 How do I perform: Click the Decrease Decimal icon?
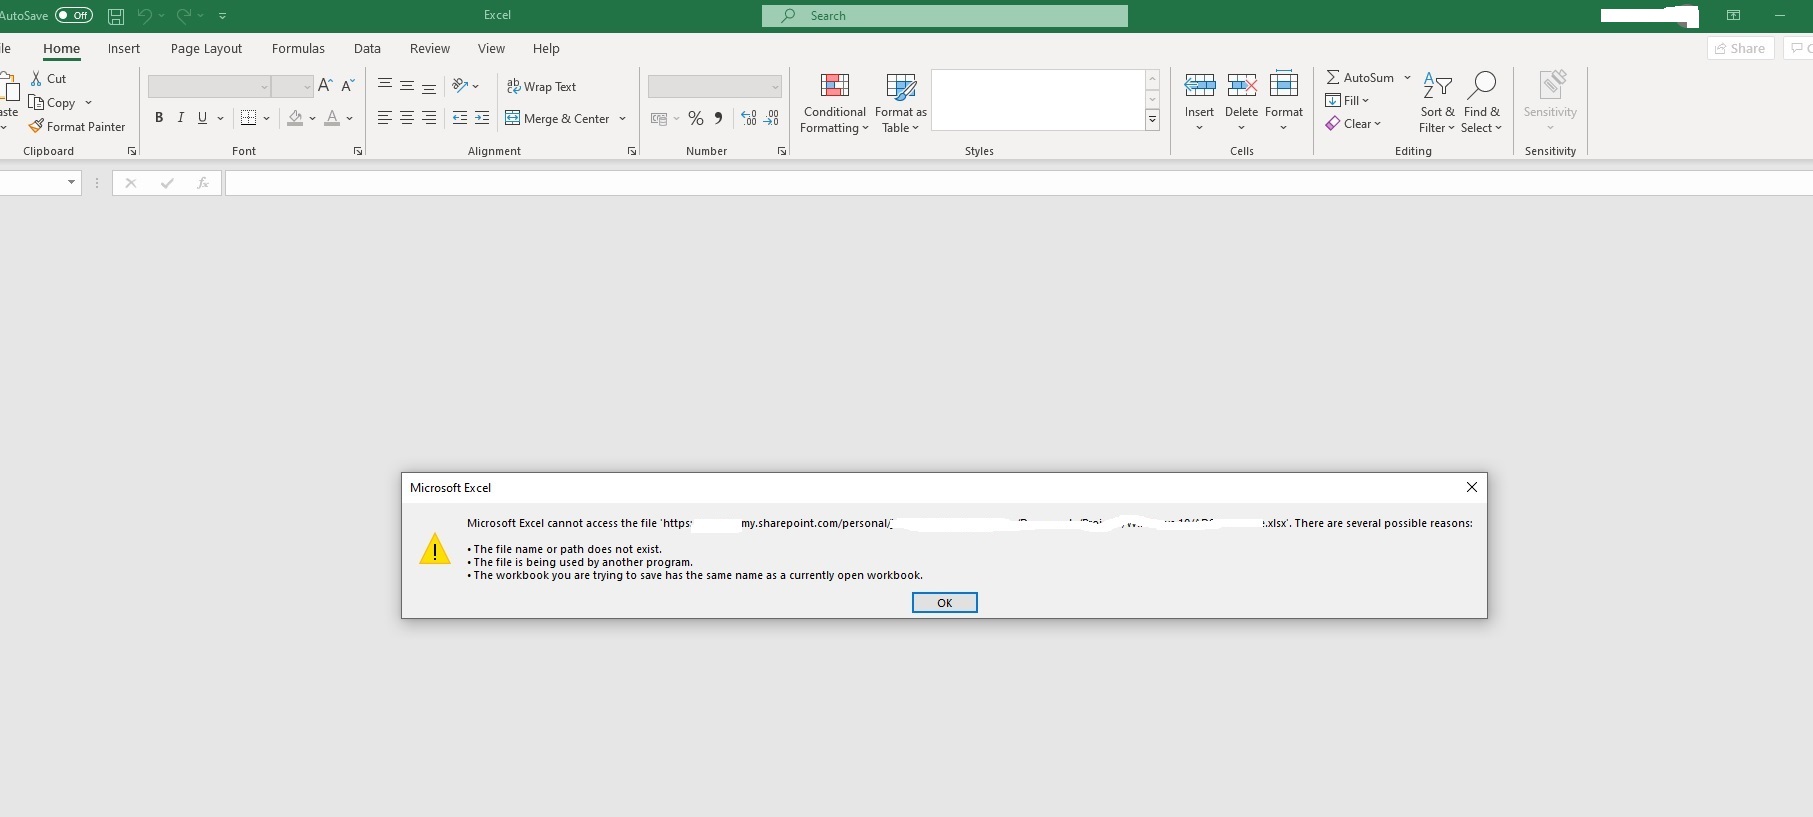771,118
